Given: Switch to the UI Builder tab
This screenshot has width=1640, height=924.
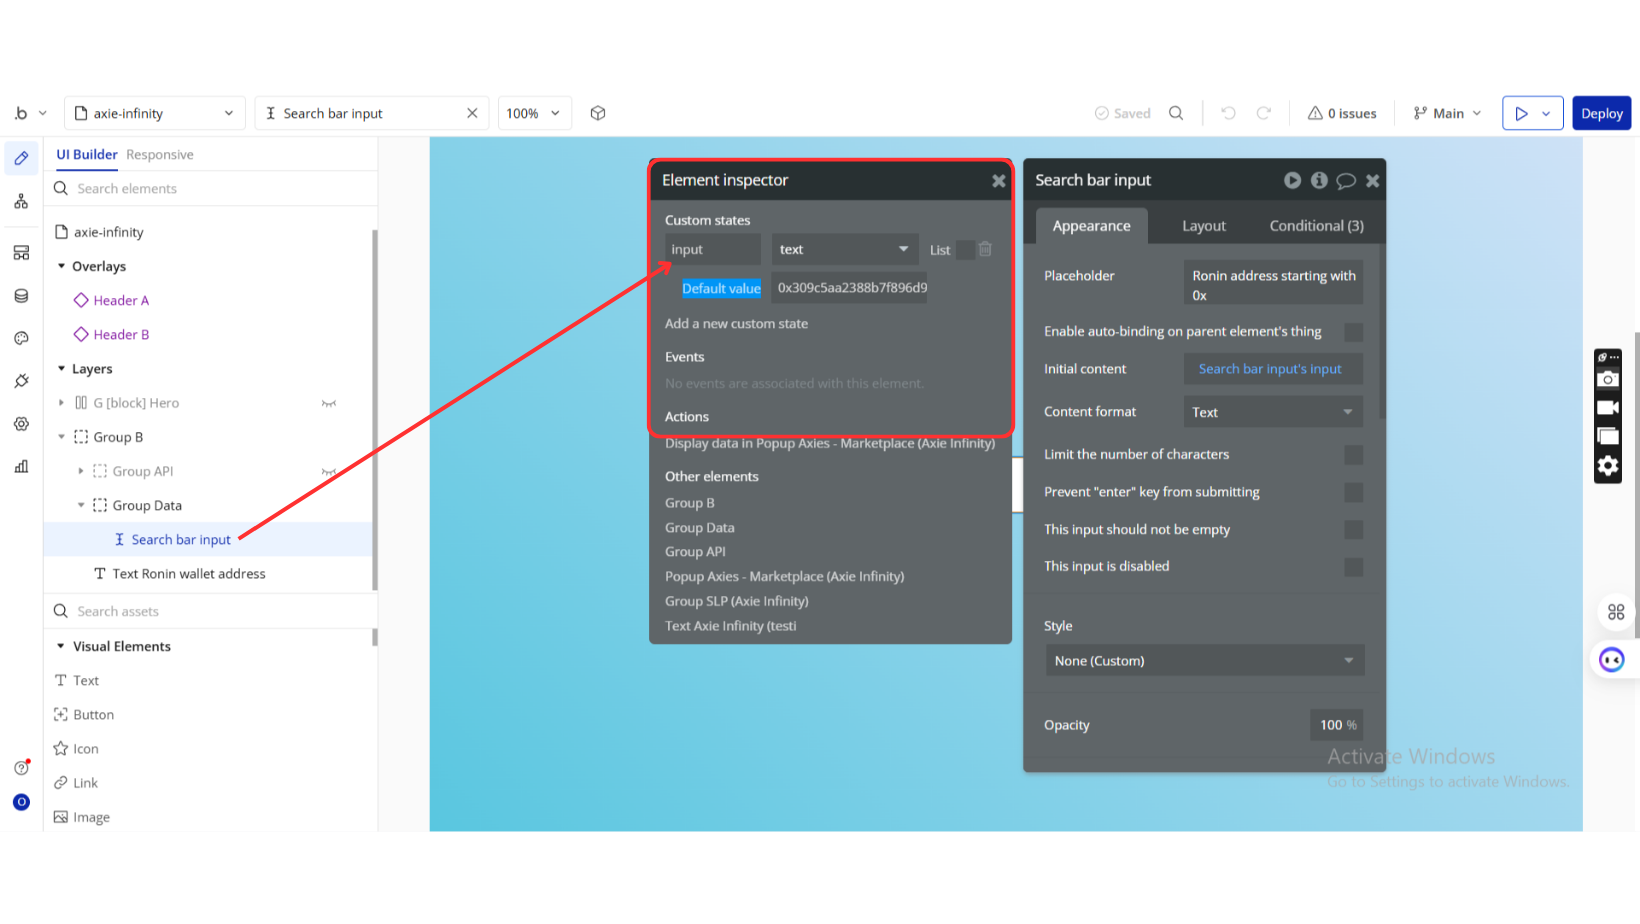Looking at the screenshot, I should (x=87, y=154).
